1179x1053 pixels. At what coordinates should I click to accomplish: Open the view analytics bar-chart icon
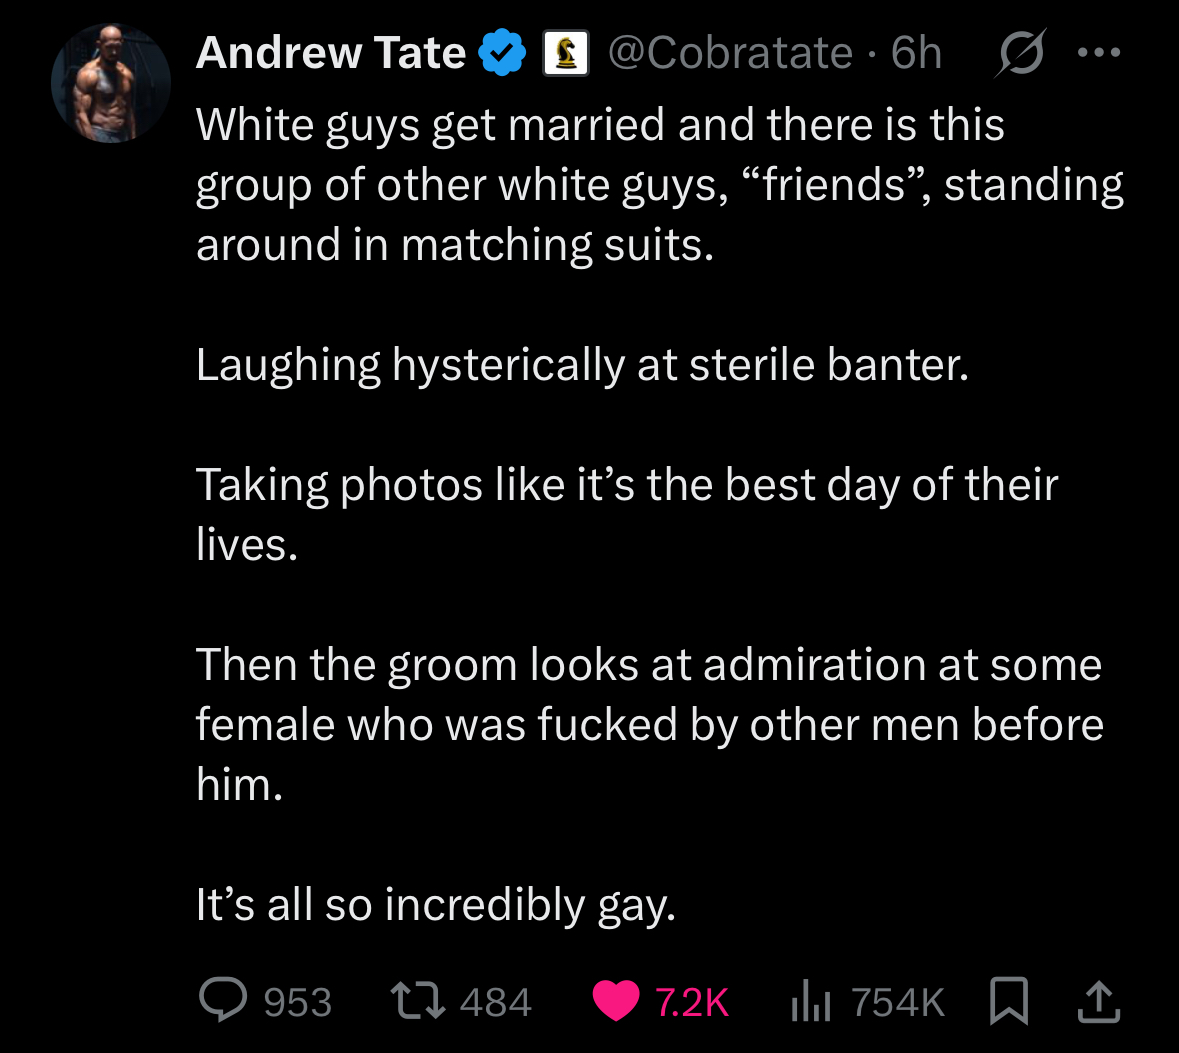[811, 1000]
